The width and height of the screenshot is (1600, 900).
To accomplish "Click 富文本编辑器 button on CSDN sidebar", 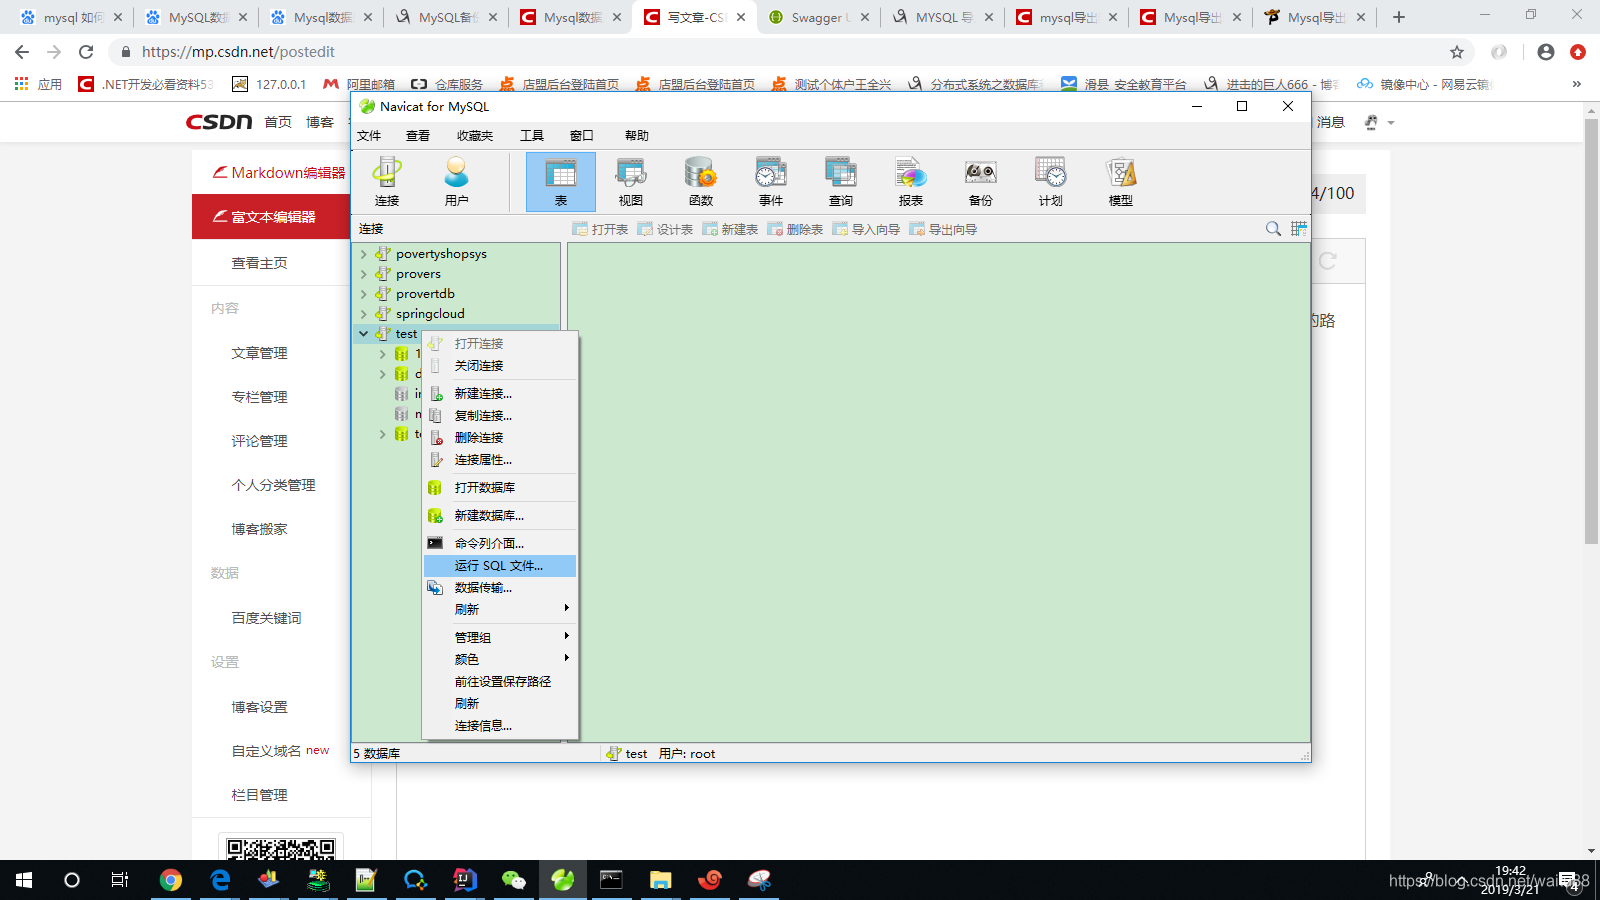I will (x=271, y=217).
